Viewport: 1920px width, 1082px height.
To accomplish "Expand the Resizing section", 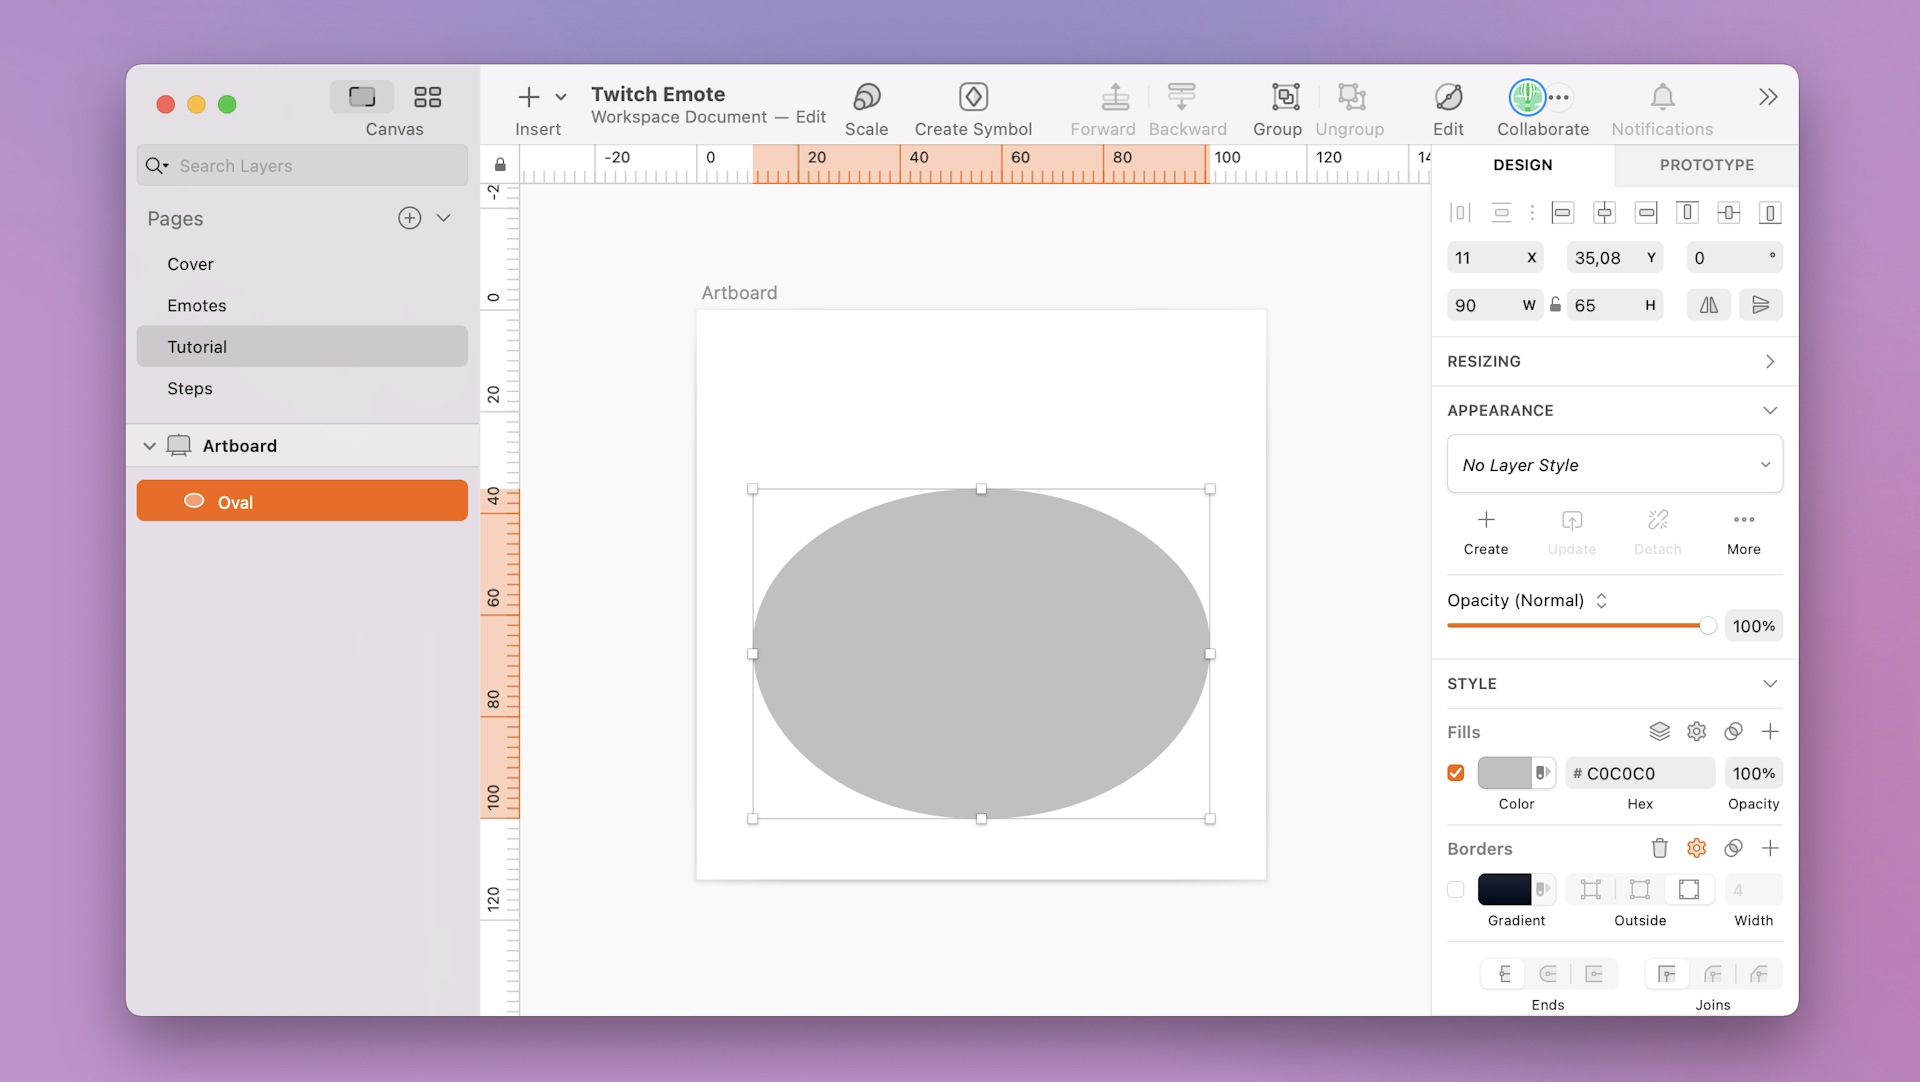I will pos(1770,360).
